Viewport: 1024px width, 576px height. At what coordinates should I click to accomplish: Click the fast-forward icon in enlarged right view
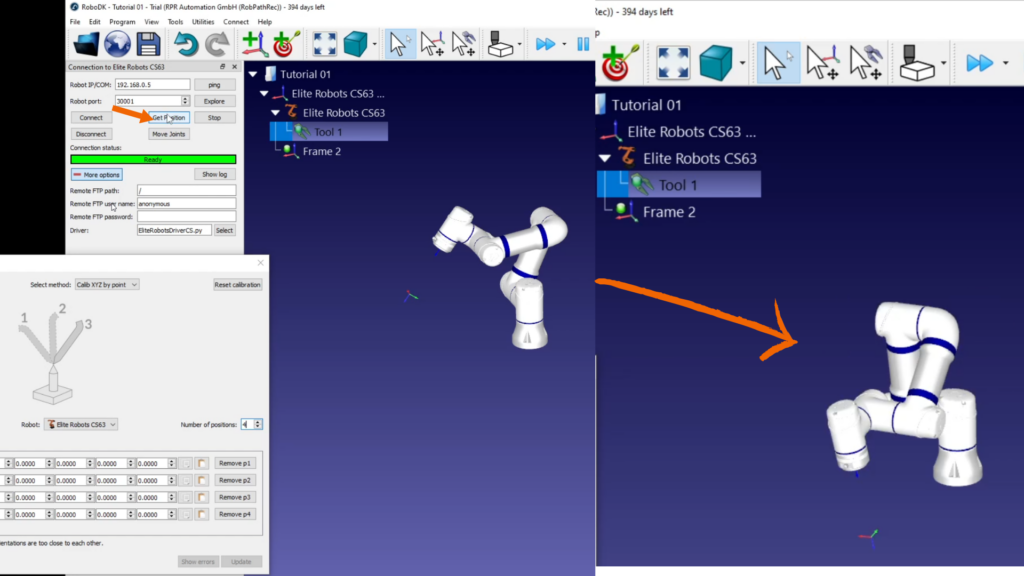pyautogui.click(x=979, y=63)
